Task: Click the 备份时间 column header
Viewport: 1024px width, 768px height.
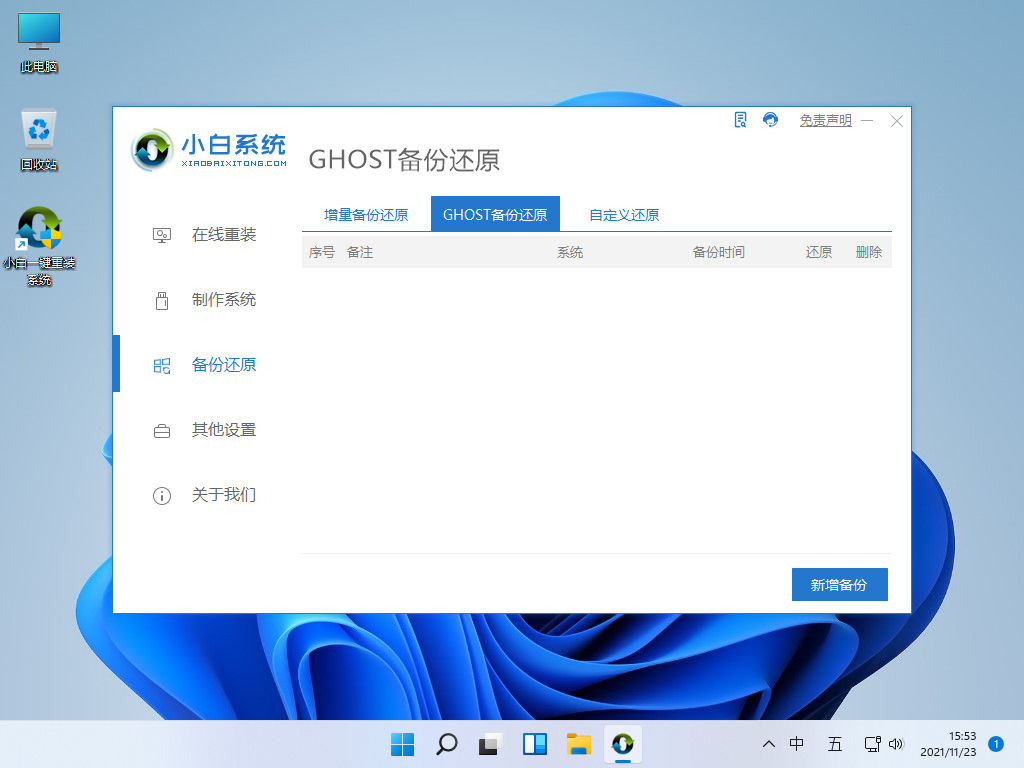Action: pos(718,252)
